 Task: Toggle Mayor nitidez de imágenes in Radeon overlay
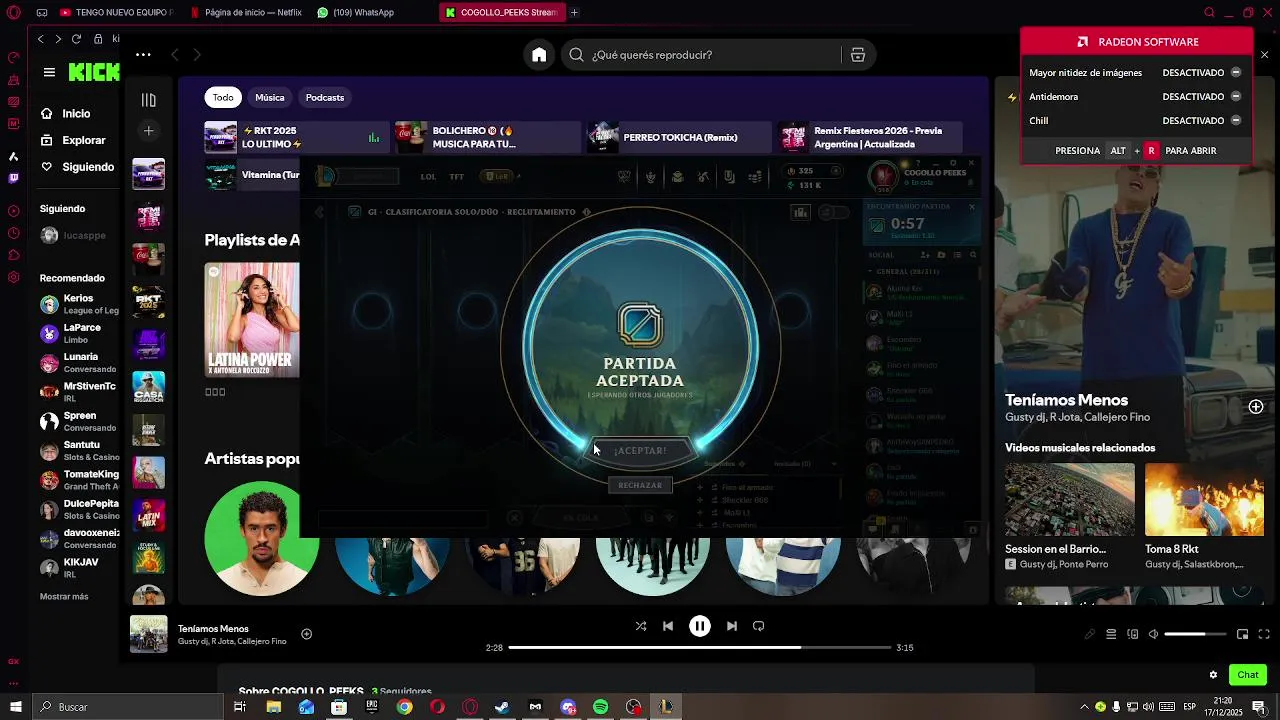(1236, 73)
